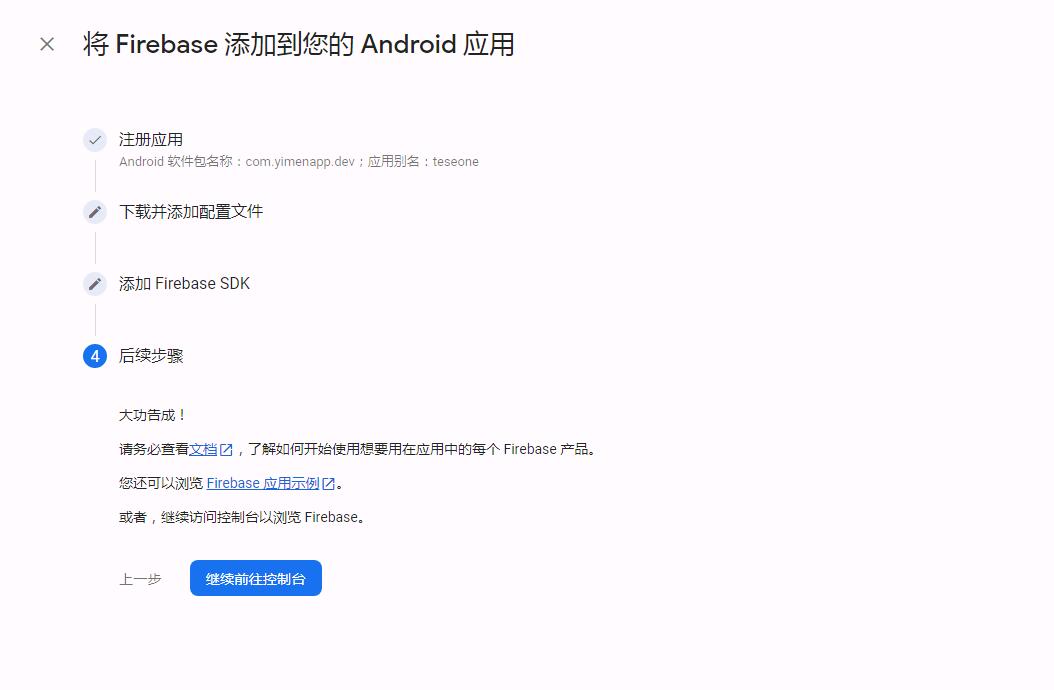Expand the 注册应用 step
This screenshot has height=690, width=1054.
[x=151, y=140]
